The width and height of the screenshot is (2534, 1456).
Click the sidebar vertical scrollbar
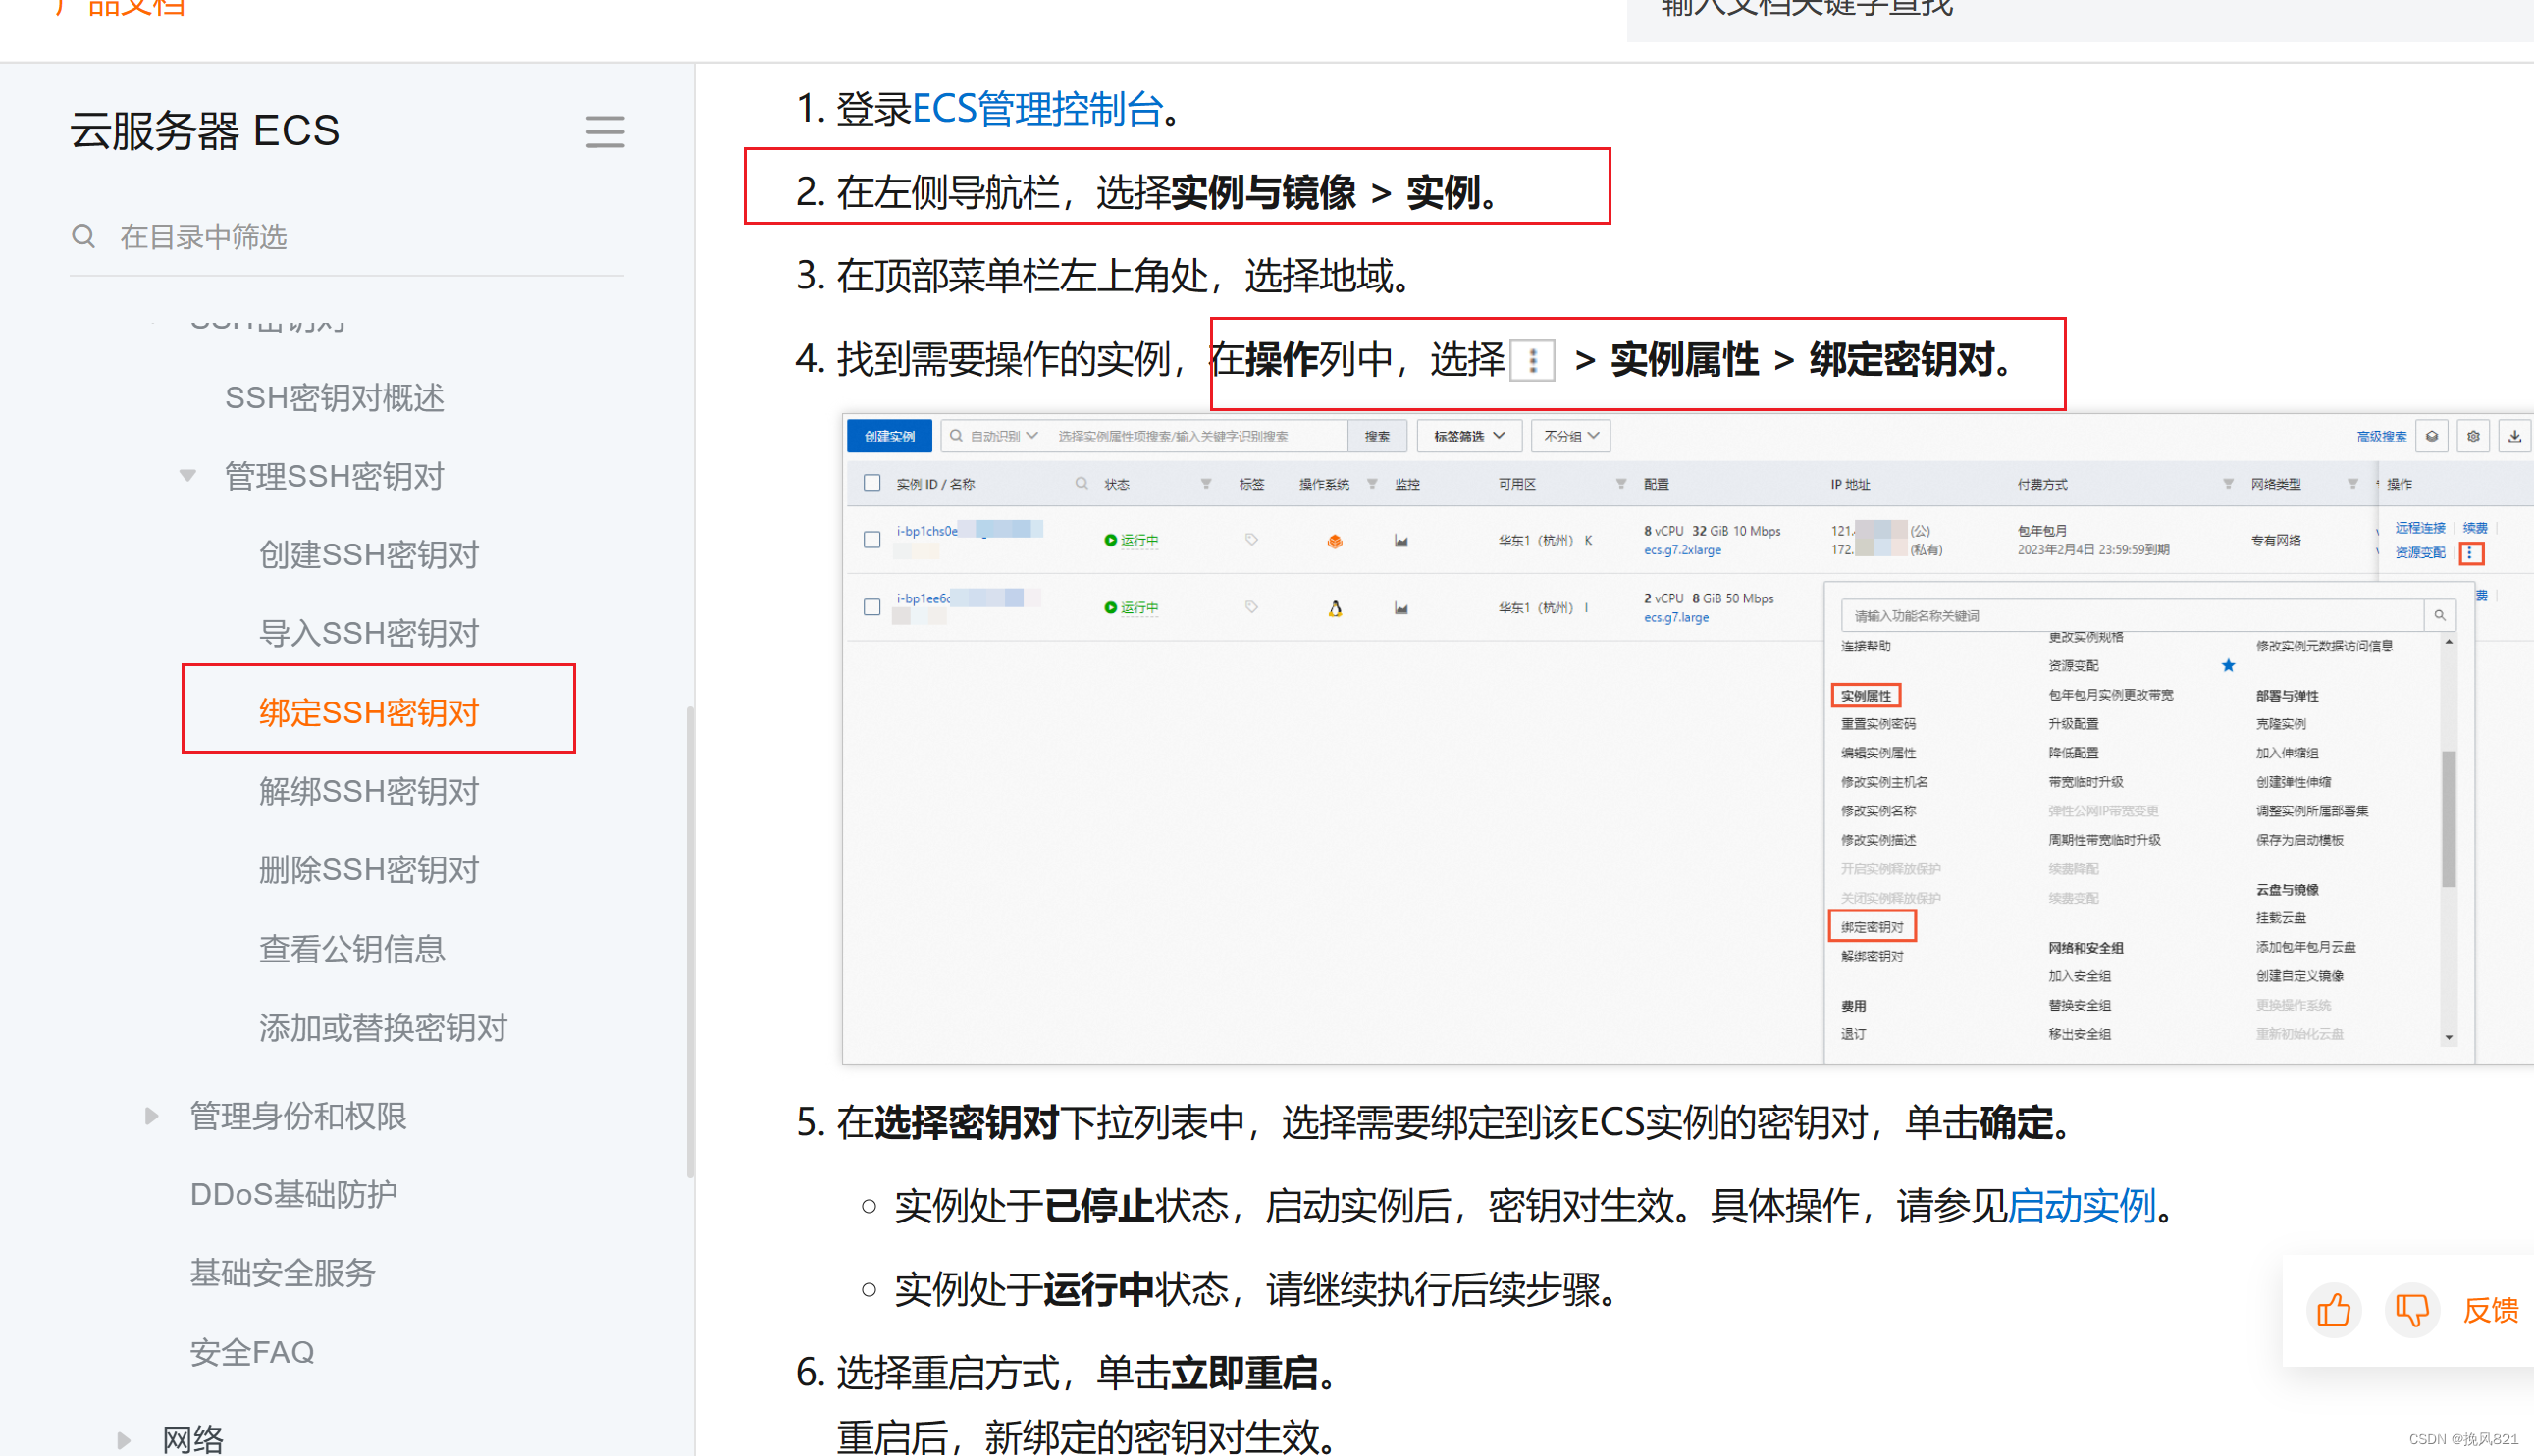[689, 940]
